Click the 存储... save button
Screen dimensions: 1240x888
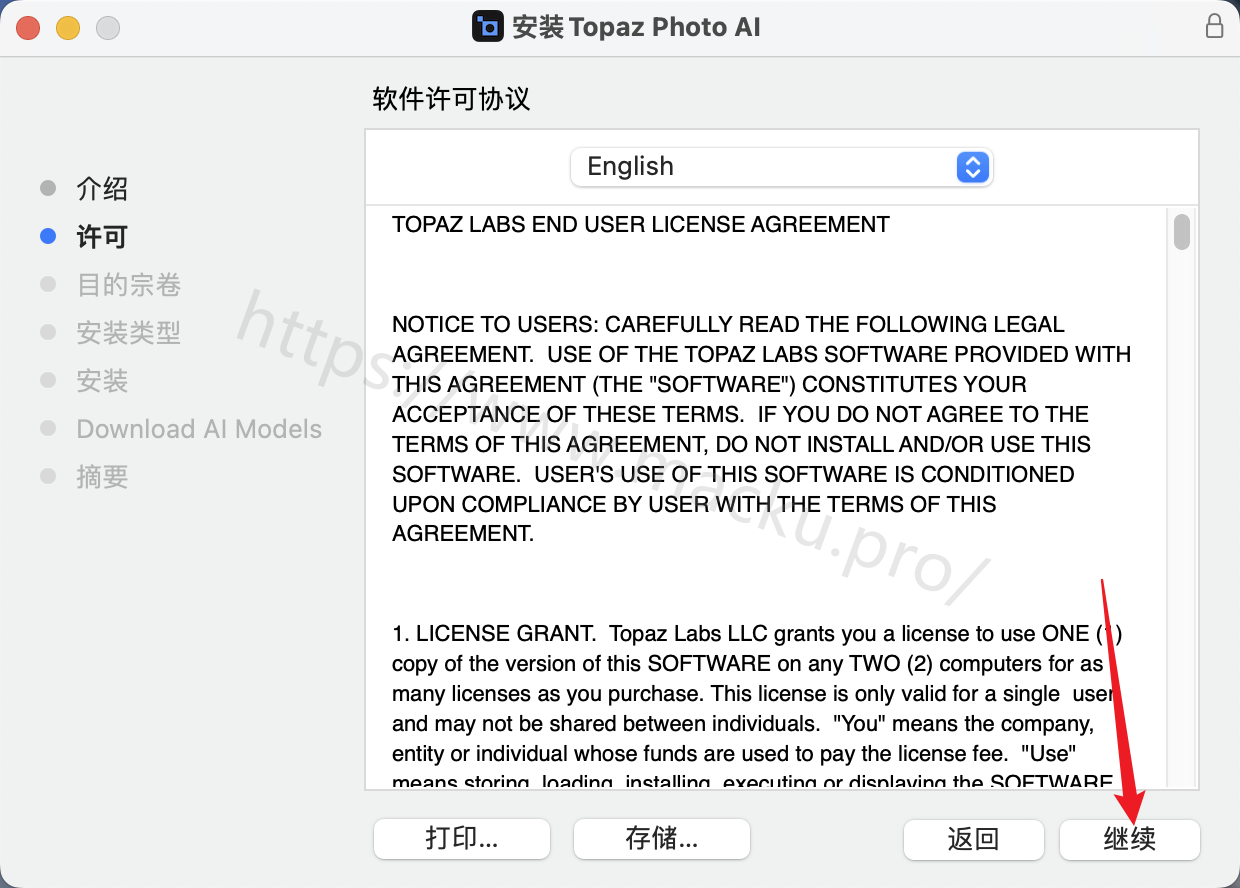(662, 838)
